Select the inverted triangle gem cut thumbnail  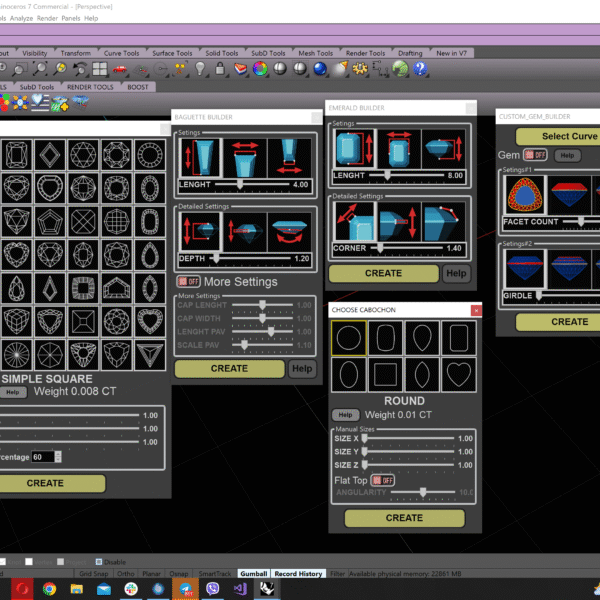(150, 355)
